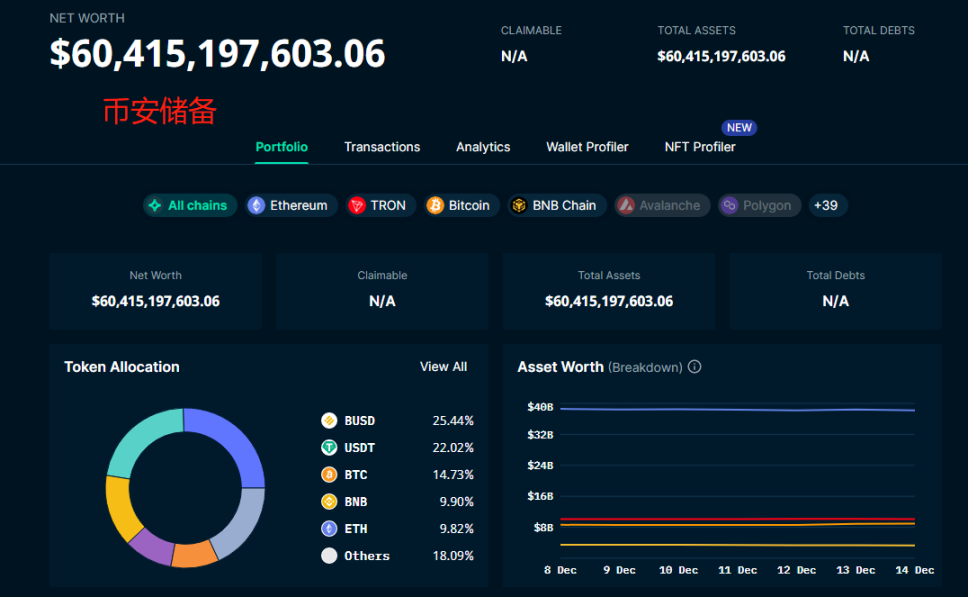Click the NEW badge above NFT Profiler
Viewport: 968px width, 597px height.
point(739,128)
